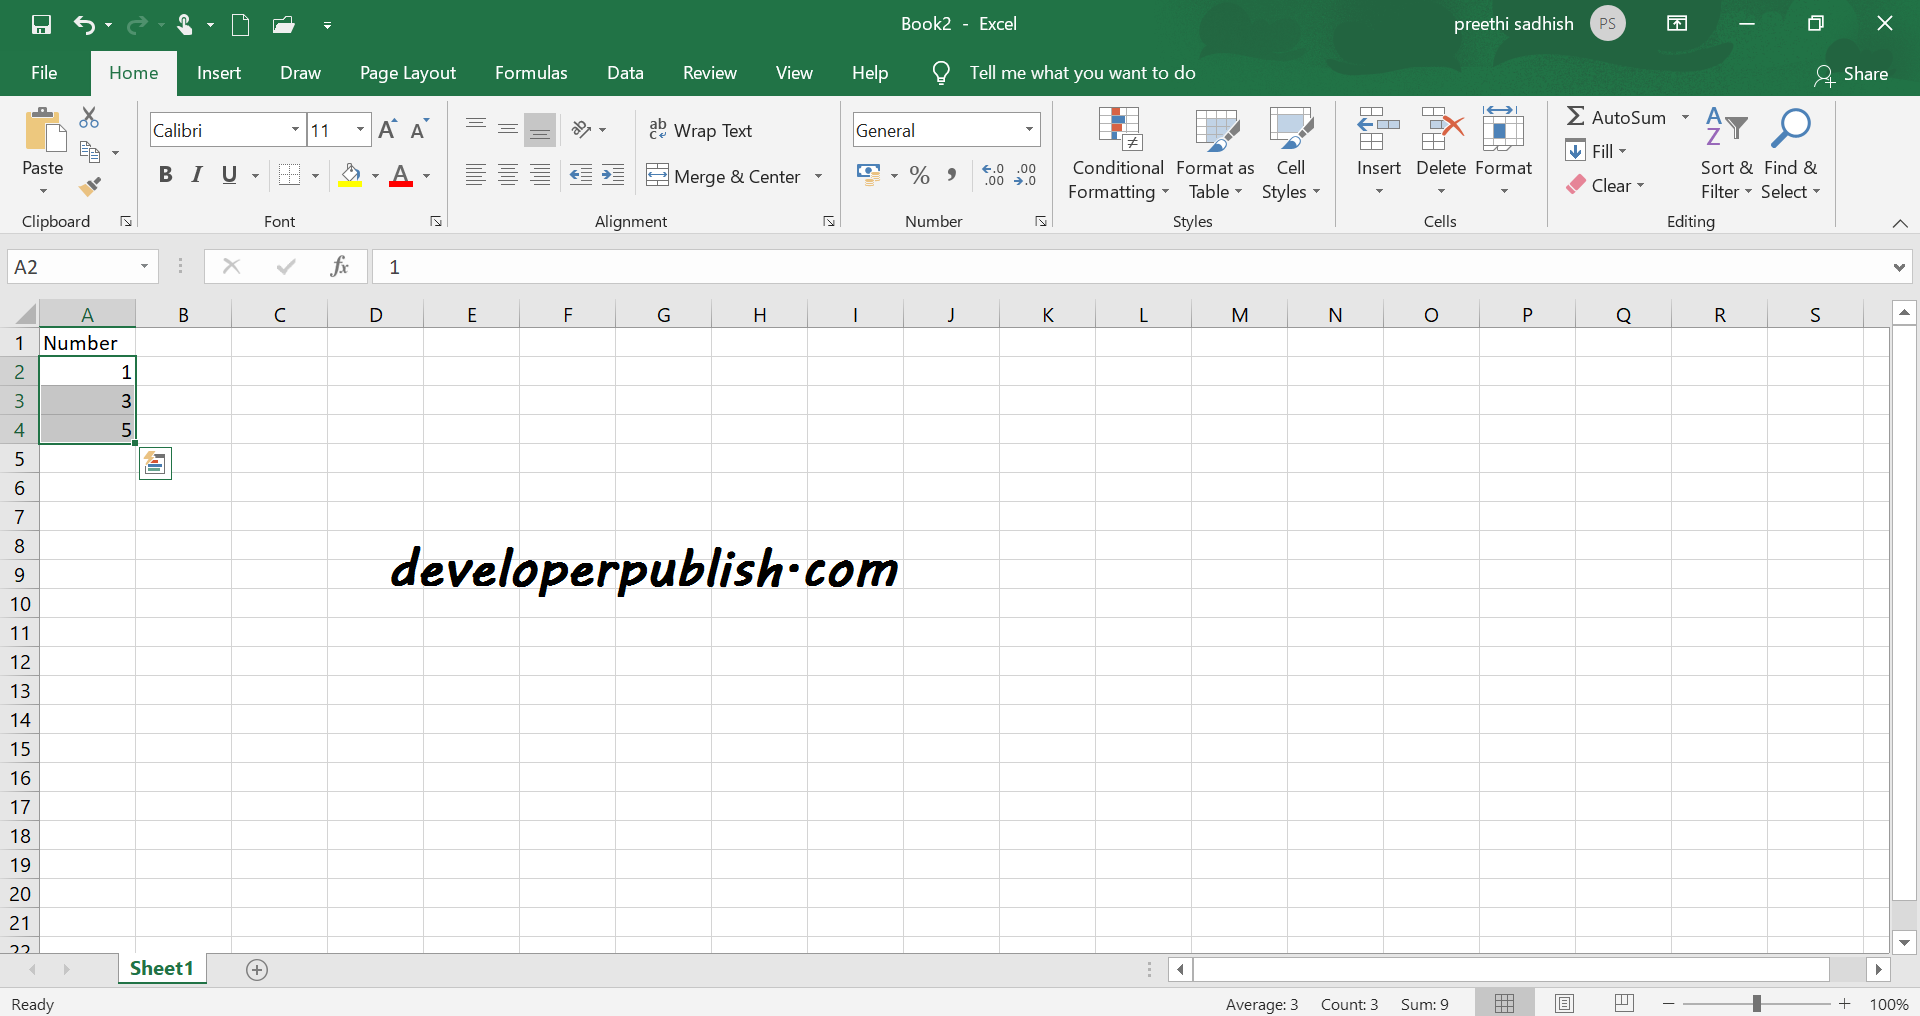
Task: Apply bold formatting to selection
Action: (x=165, y=175)
